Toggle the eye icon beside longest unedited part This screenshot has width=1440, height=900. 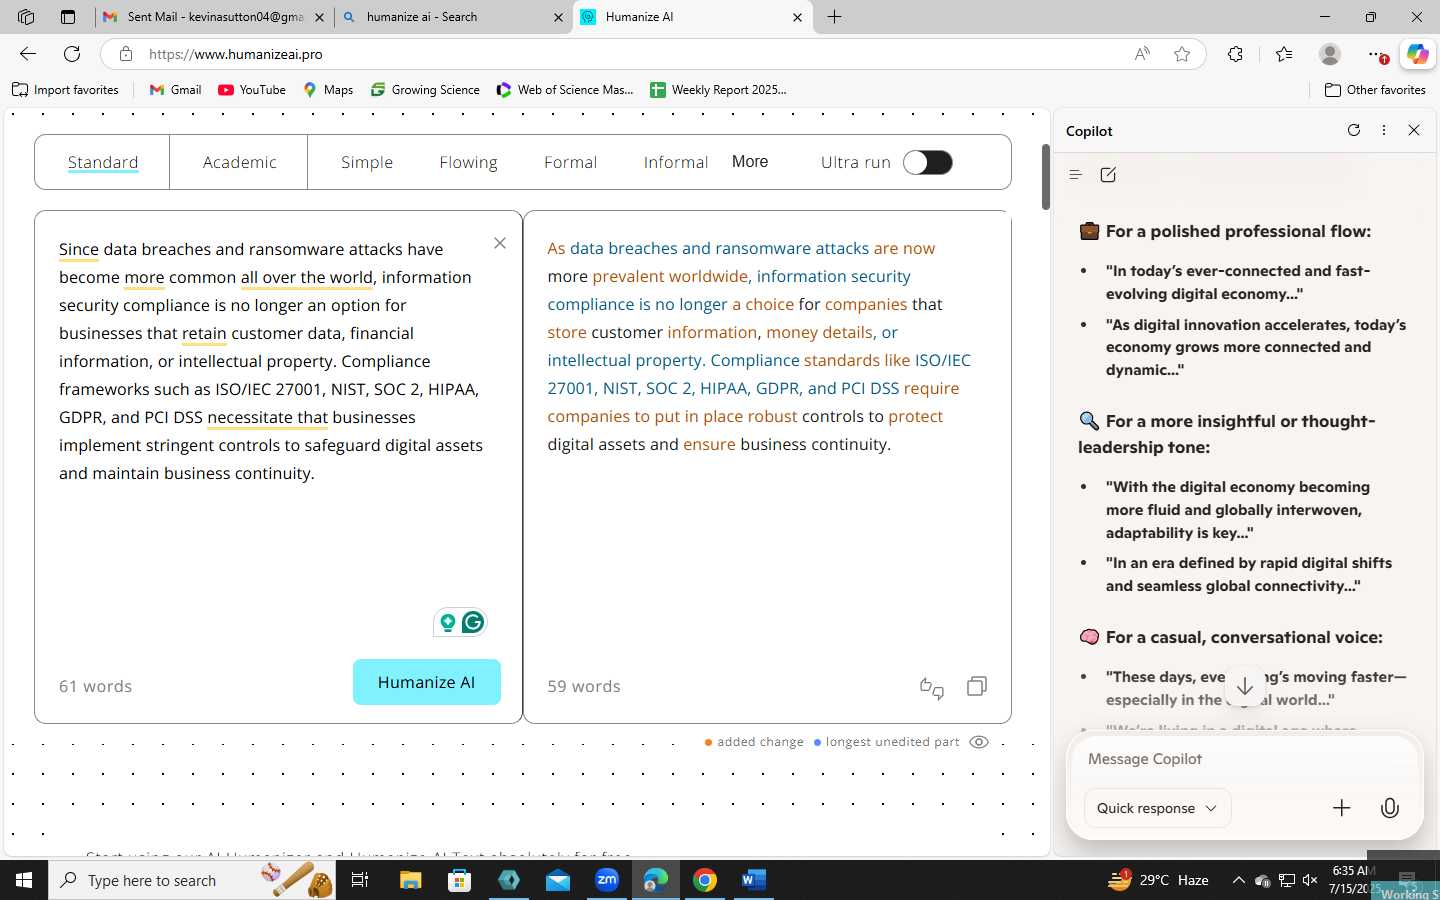coord(979,742)
